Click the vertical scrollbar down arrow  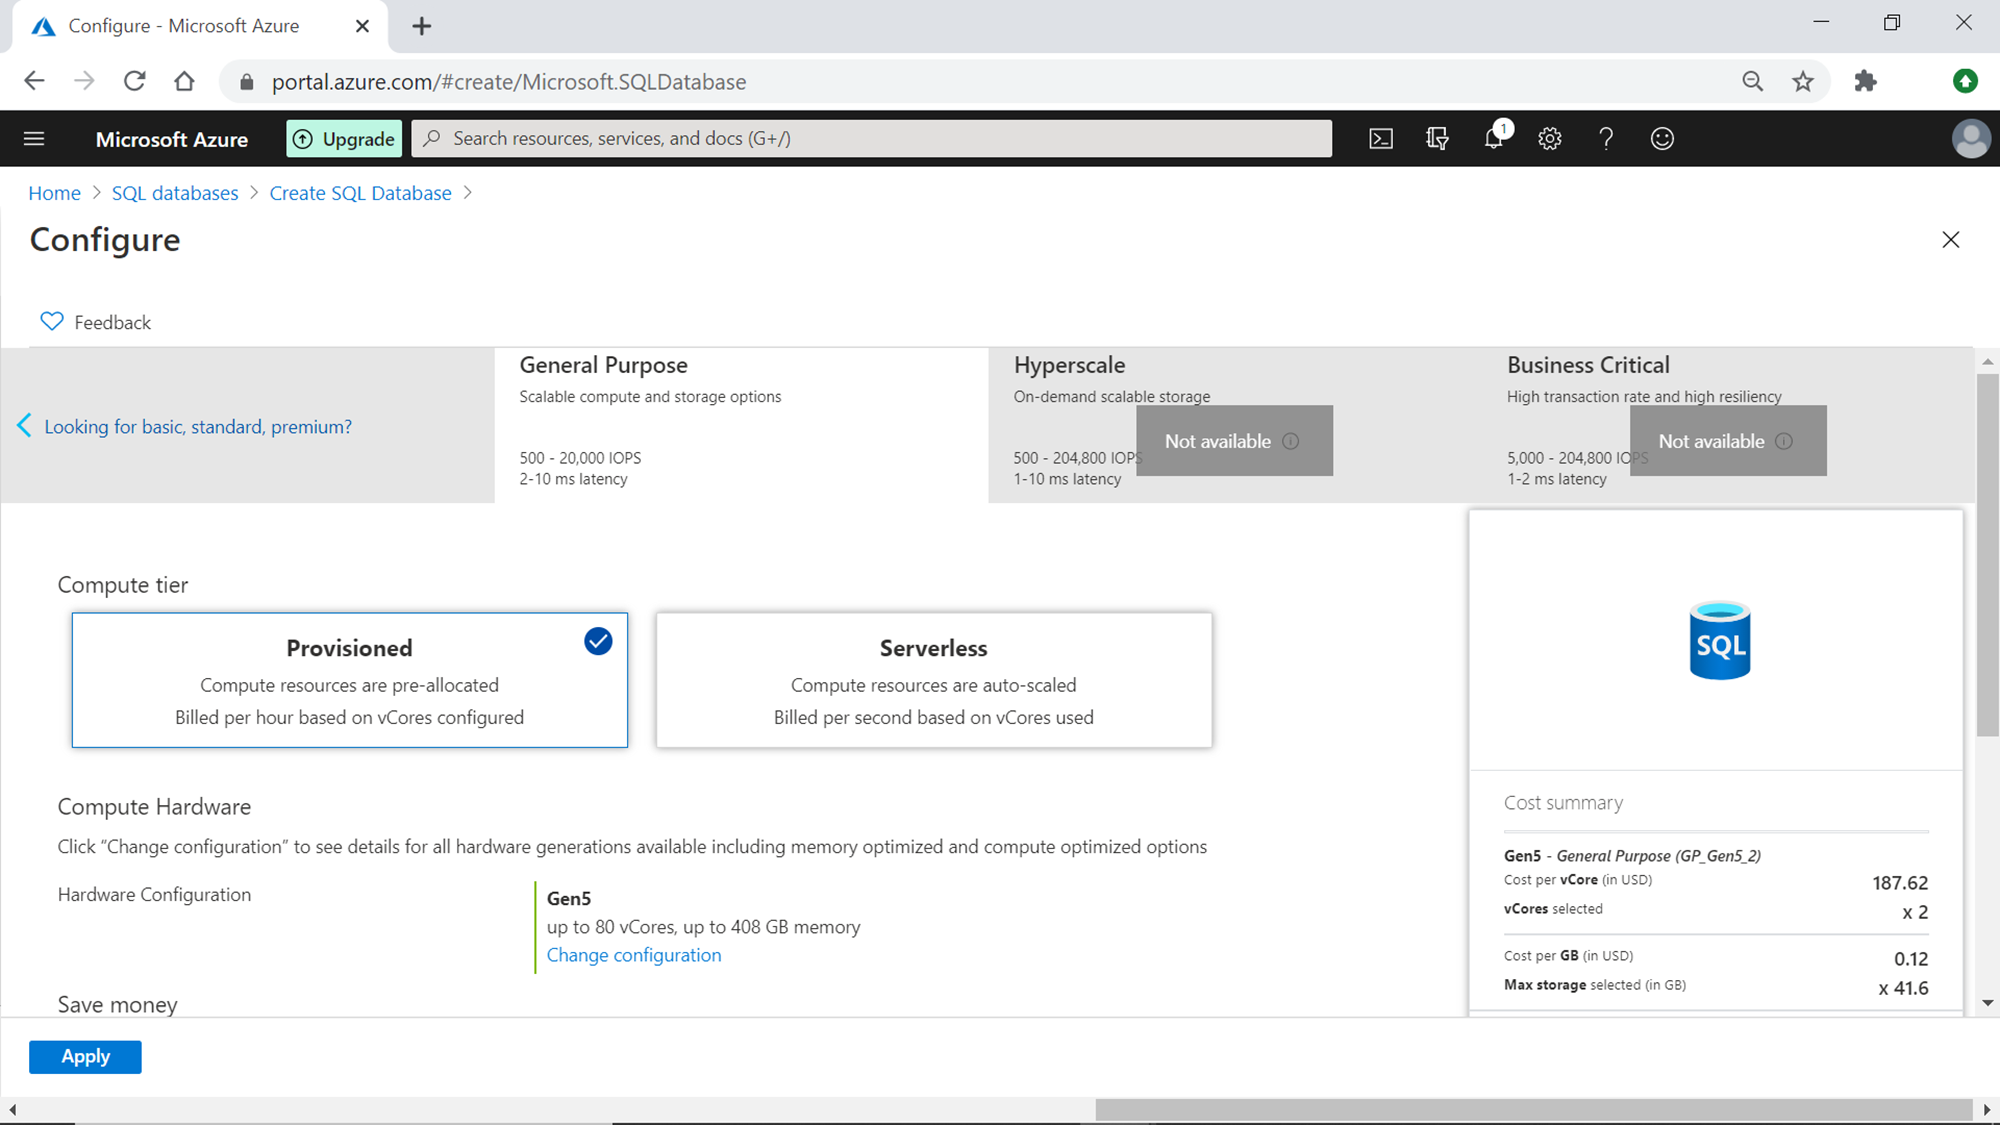pos(1987,1003)
